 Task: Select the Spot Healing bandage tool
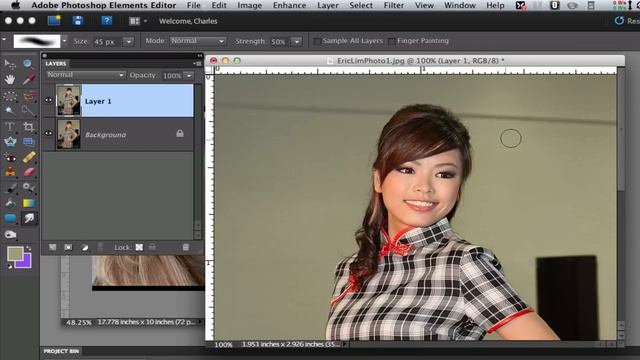pos(28,157)
